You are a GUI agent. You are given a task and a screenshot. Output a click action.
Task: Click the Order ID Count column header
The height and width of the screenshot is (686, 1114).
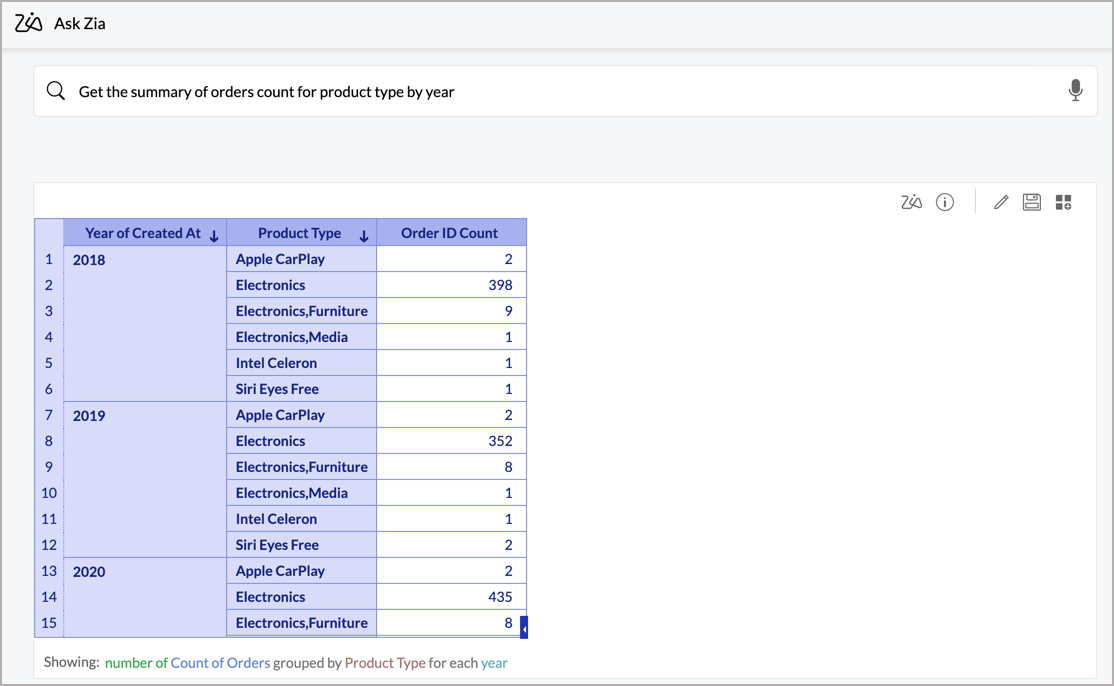tap(449, 233)
